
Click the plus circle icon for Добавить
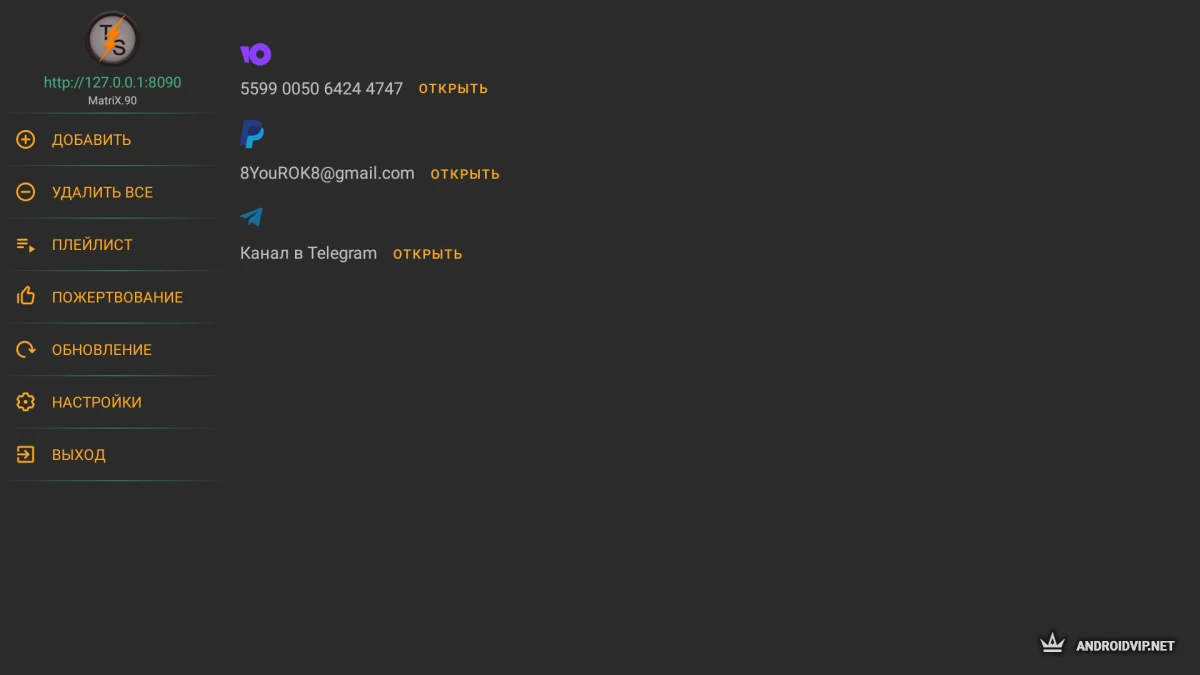[x=26, y=140]
